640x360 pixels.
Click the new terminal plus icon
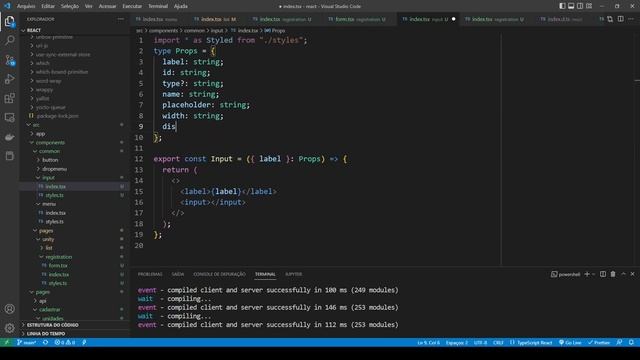coord(587,274)
